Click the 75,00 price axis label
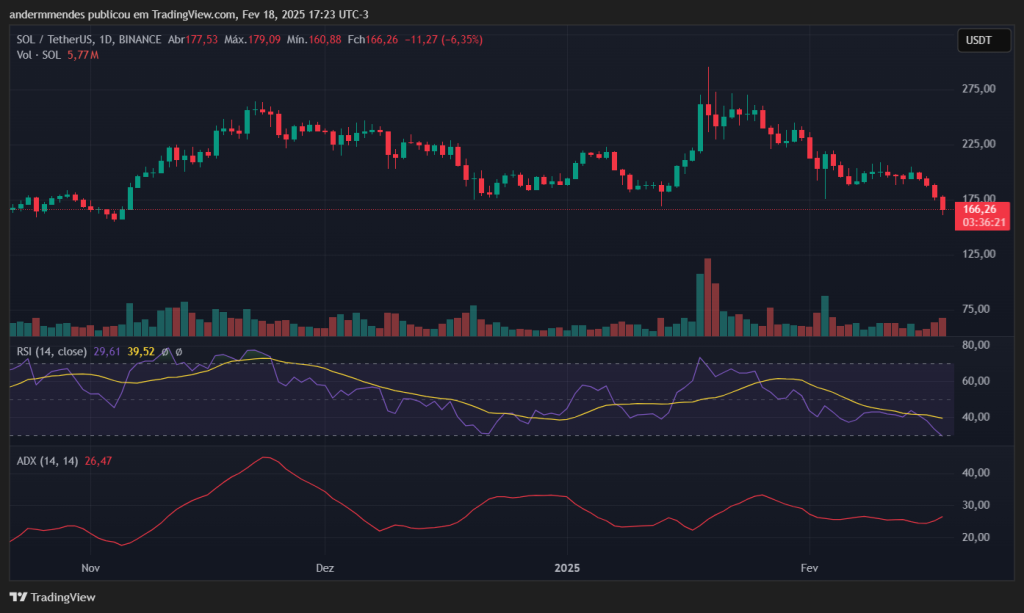 tap(976, 309)
